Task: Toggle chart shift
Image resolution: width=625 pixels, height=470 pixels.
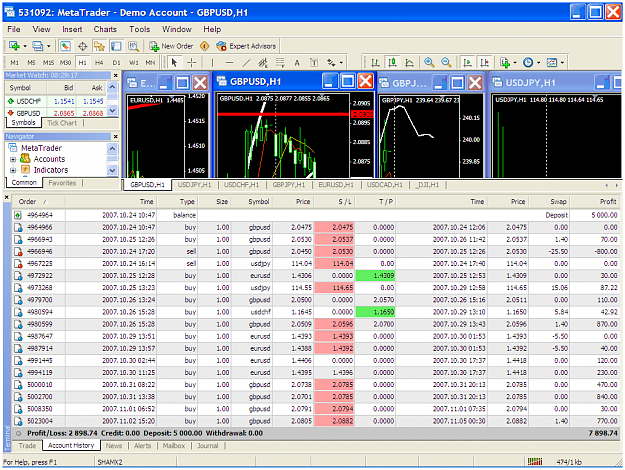Action: pos(485,63)
